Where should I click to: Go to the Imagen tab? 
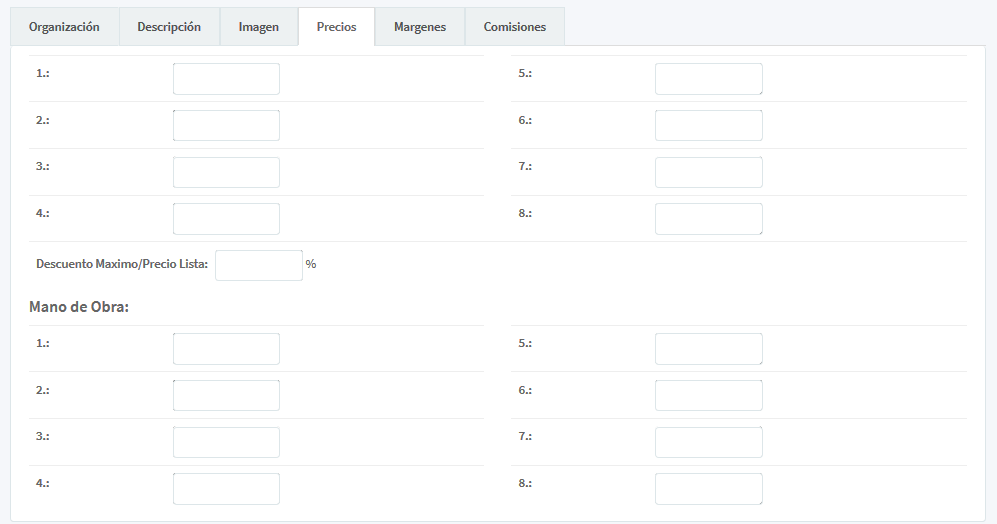tap(258, 27)
